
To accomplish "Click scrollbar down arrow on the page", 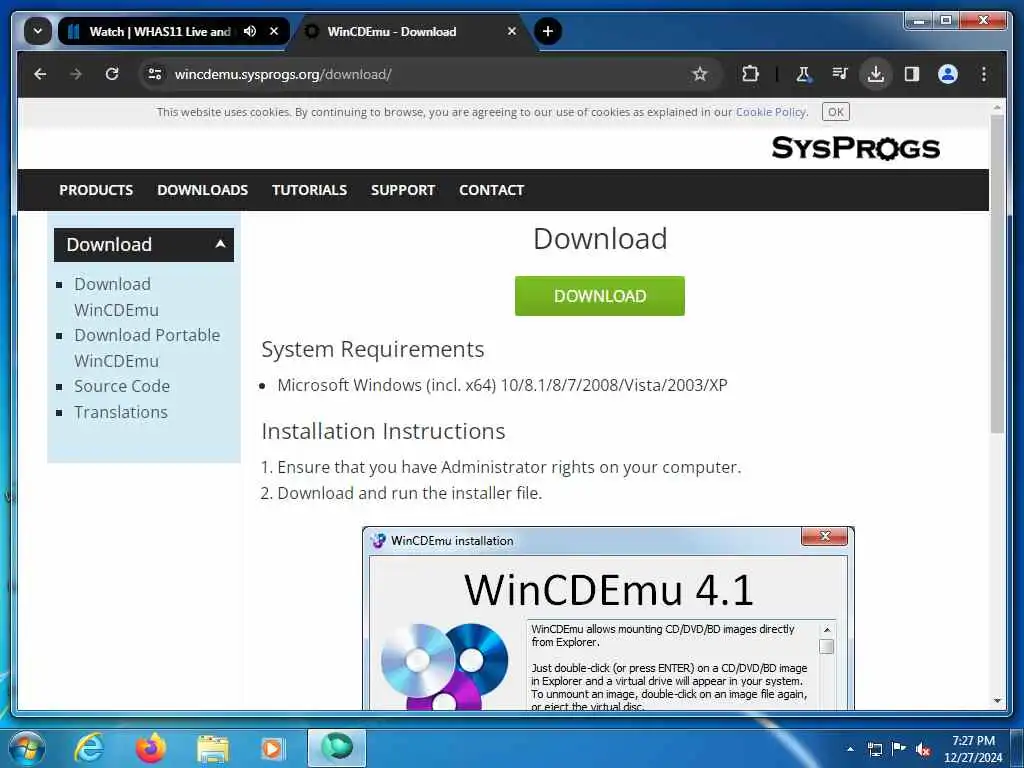I will pyautogui.click(x=997, y=701).
